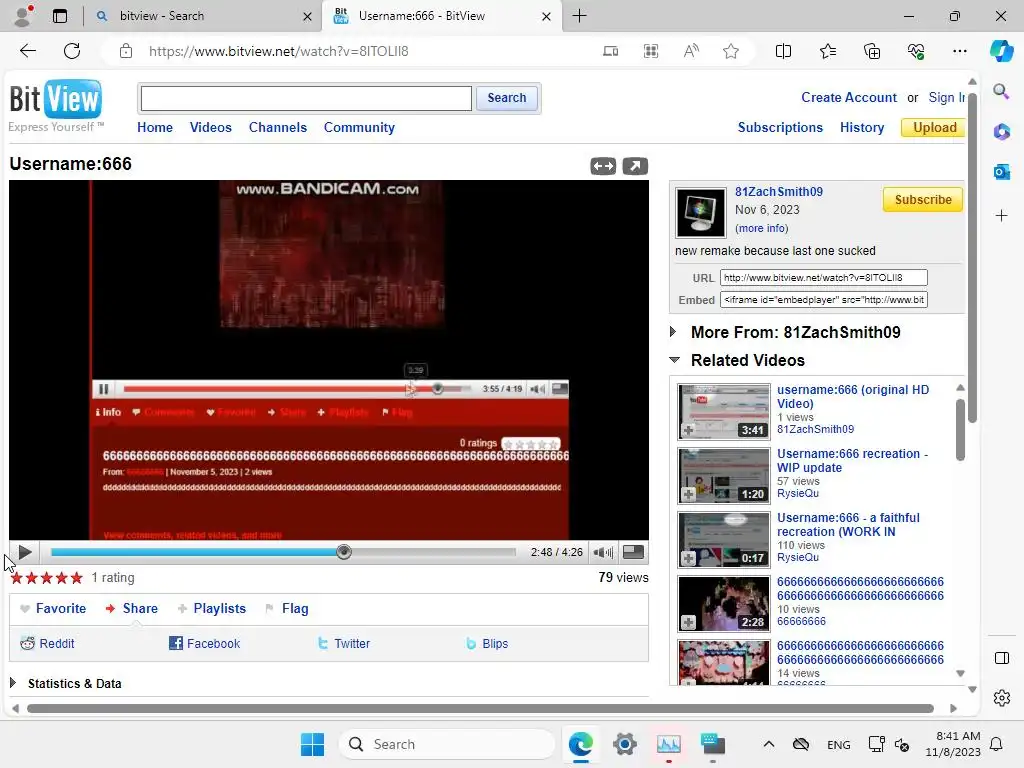The width and height of the screenshot is (1024, 768).
Task: Open the Videos menu item
Action: point(210,127)
